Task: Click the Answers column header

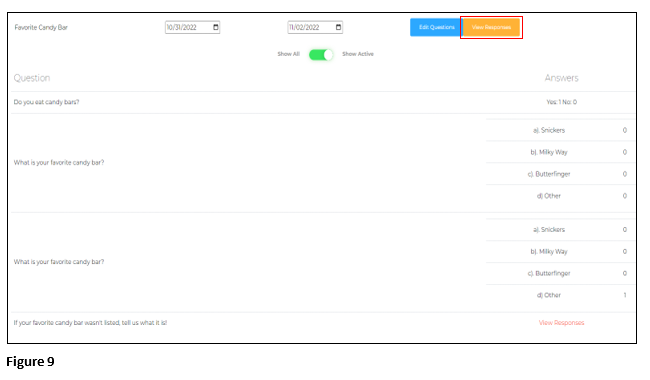Action: (x=561, y=78)
